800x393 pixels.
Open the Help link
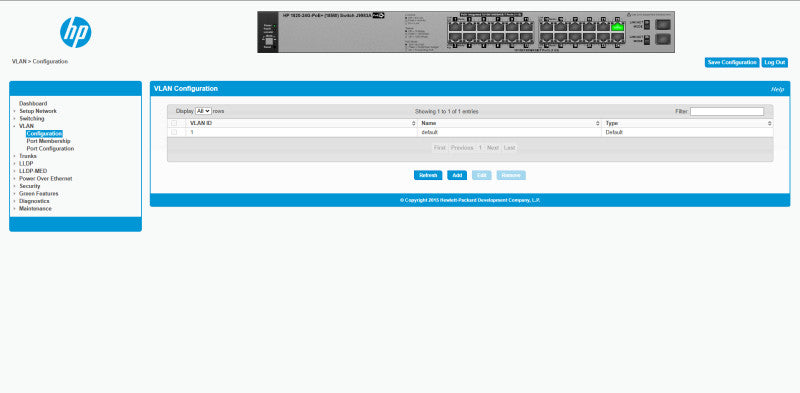tap(777, 89)
